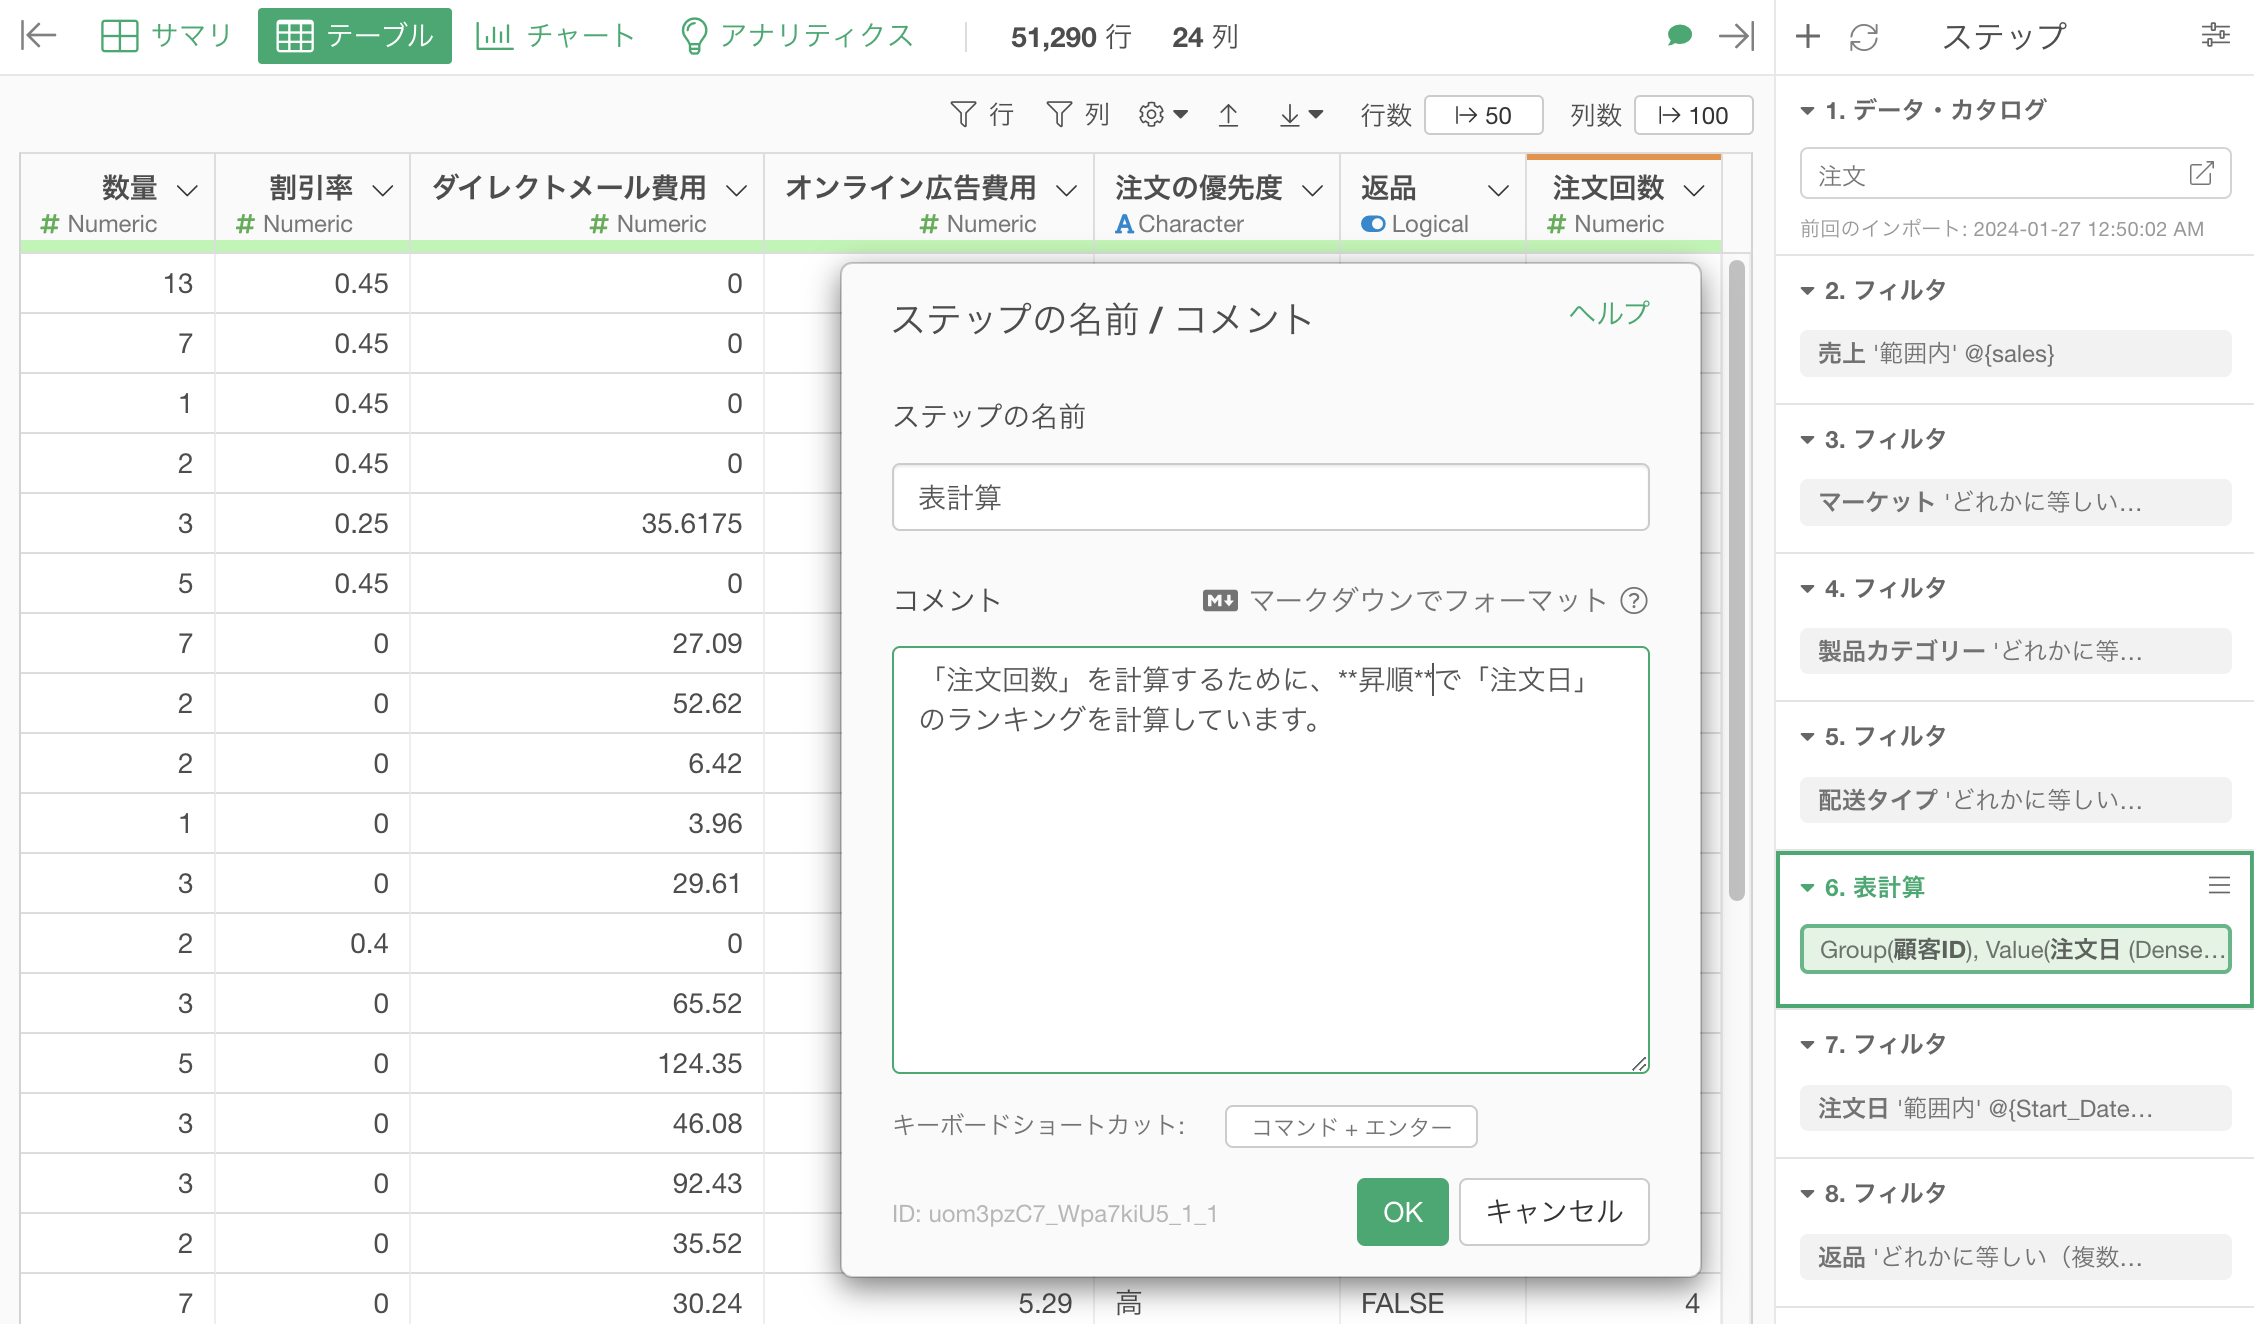The height and width of the screenshot is (1324, 2254).
Task: Open the table gear settings dropdown
Action: 1163,115
